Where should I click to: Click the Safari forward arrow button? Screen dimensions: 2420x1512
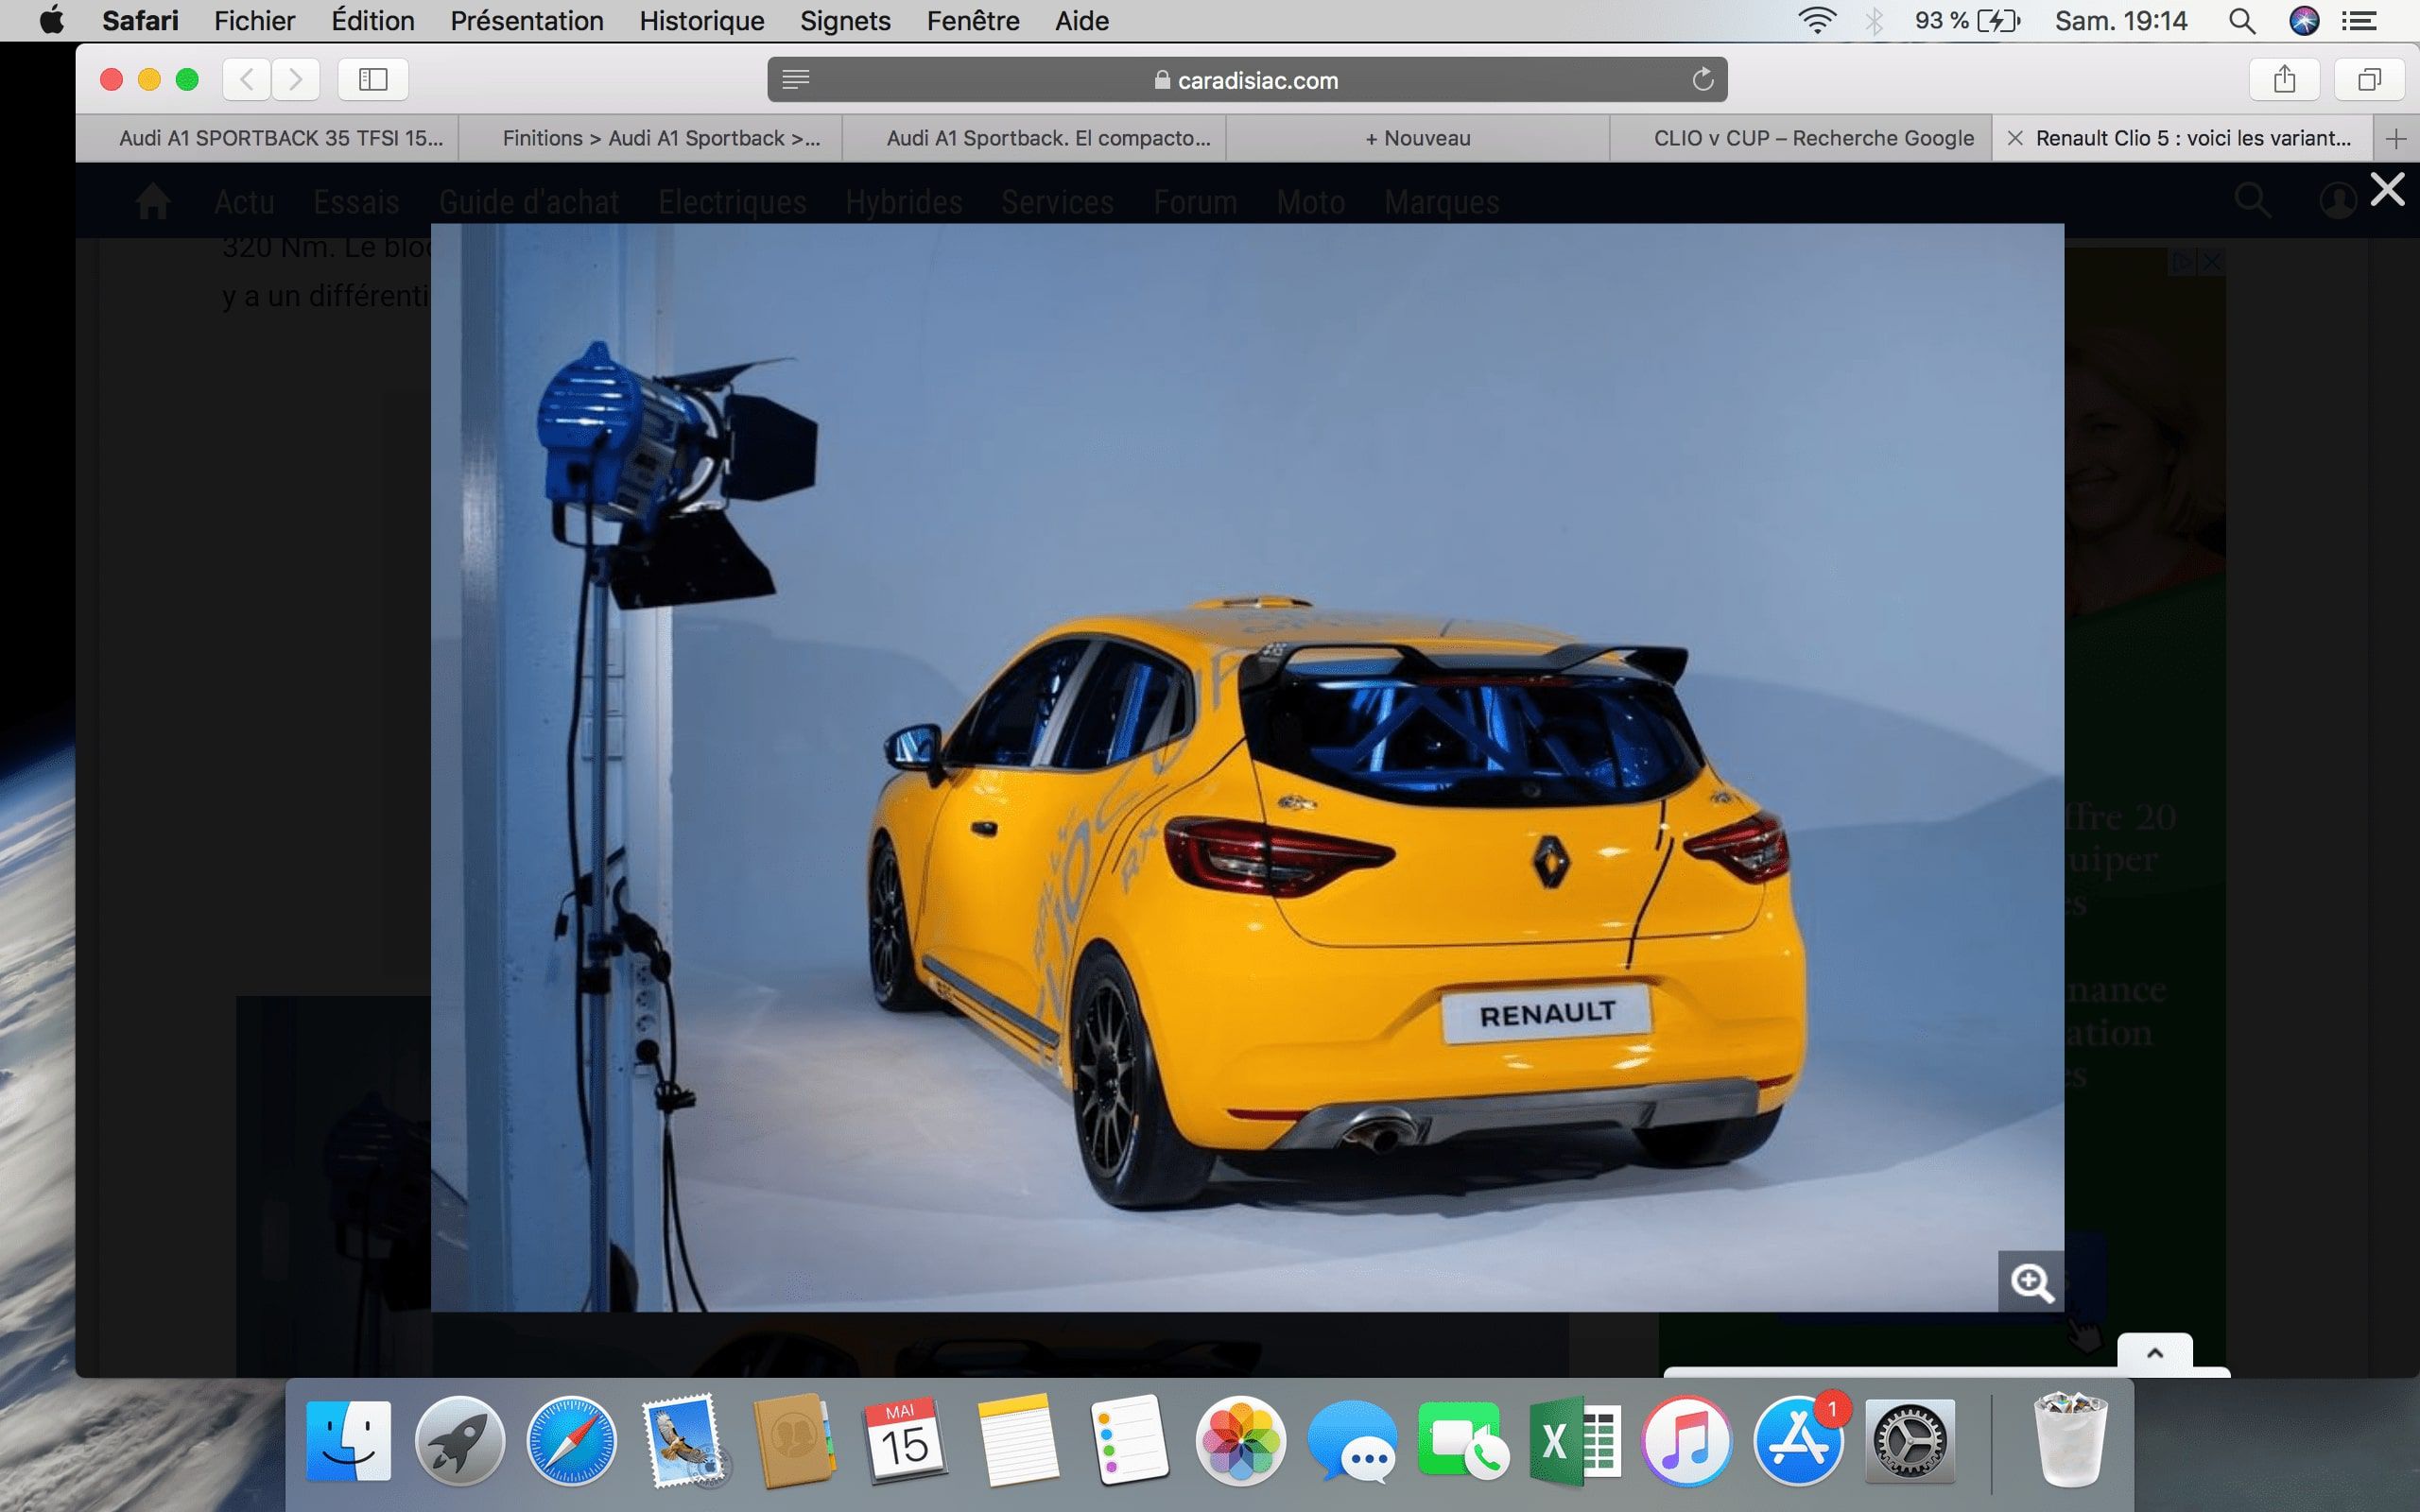pyautogui.click(x=295, y=79)
